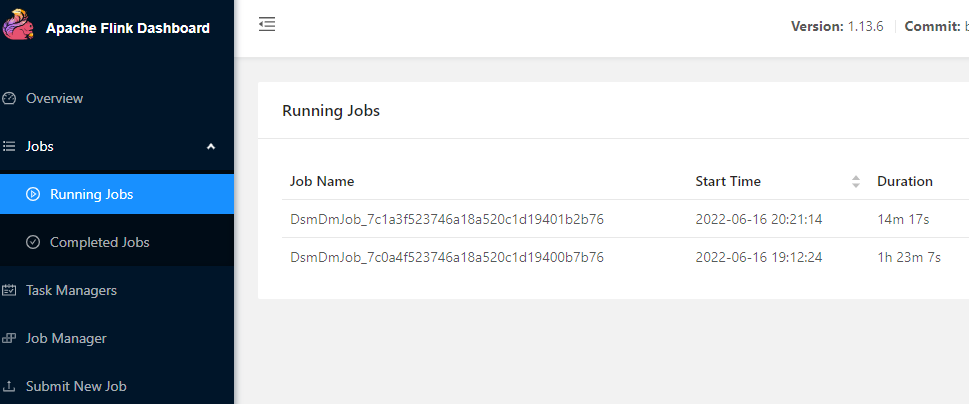Viewport: 969px width, 404px height.
Task: Click the Overview dashboard gauge icon
Action: 9,98
